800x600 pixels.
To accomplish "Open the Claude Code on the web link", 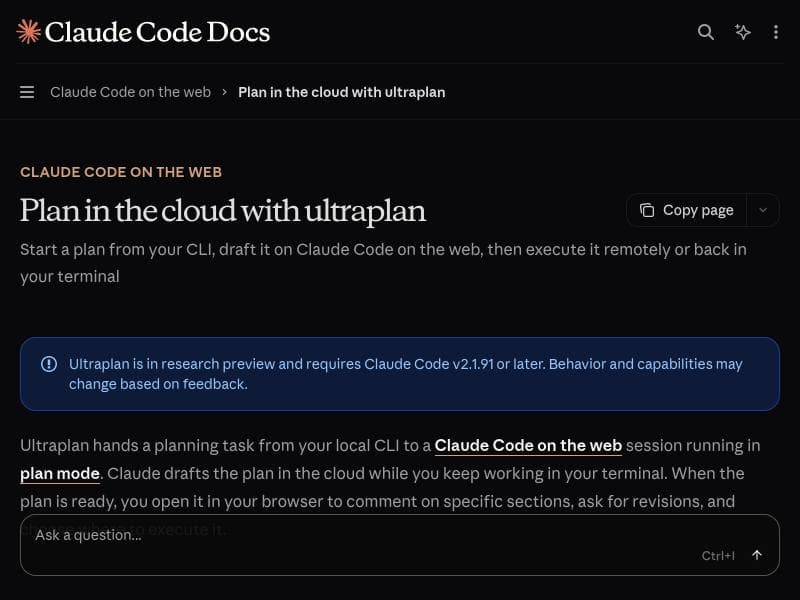I will (x=528, y=445).
